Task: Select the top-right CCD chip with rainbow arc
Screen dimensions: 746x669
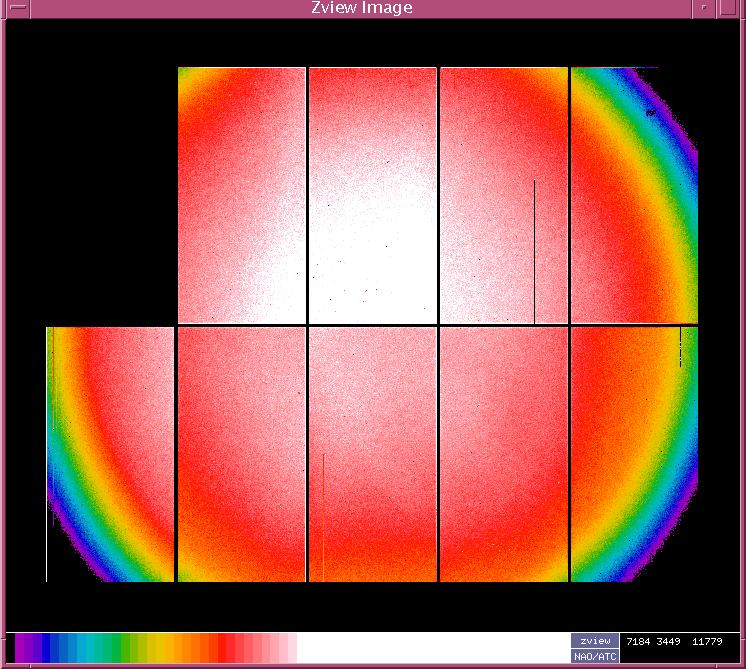Action: 633,195
